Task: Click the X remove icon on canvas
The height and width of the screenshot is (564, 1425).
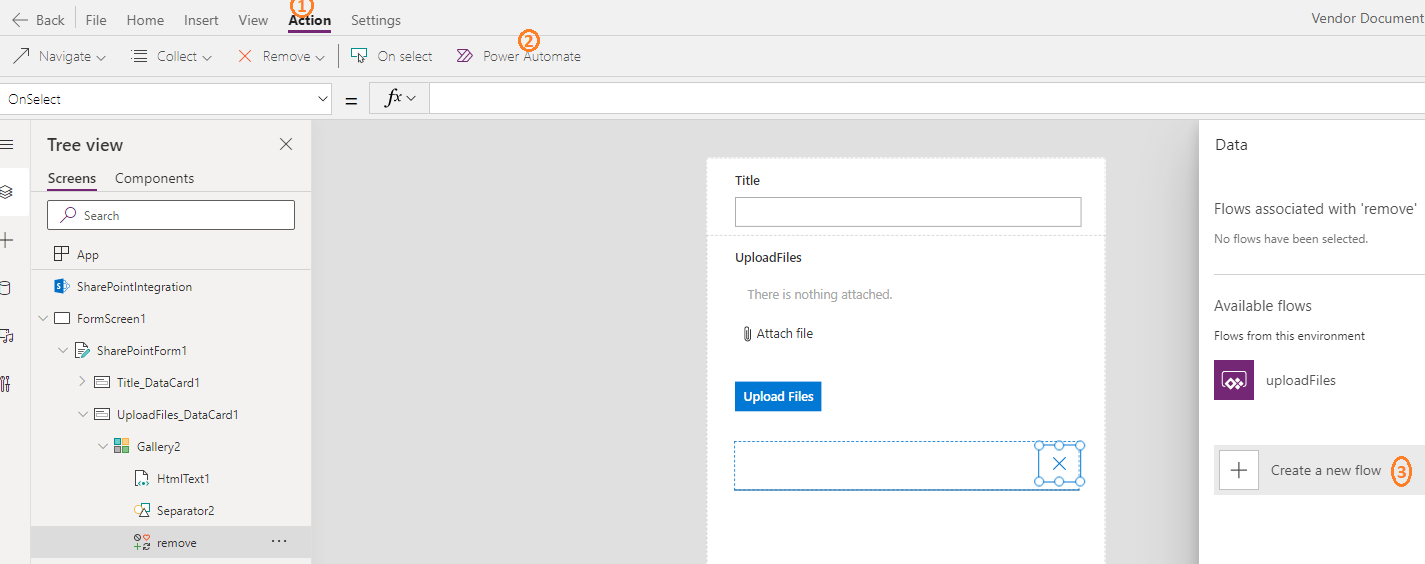Action: click(x=1060, y=464)
